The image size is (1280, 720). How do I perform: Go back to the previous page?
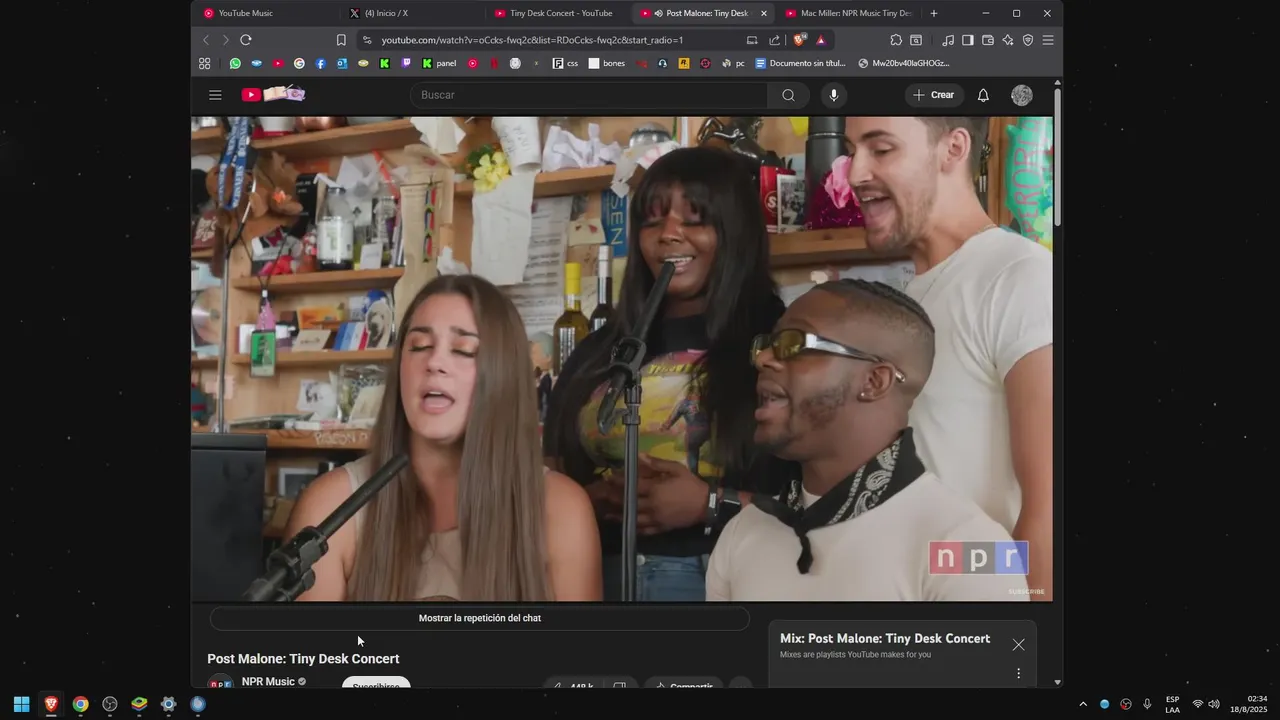pos(206,40)
